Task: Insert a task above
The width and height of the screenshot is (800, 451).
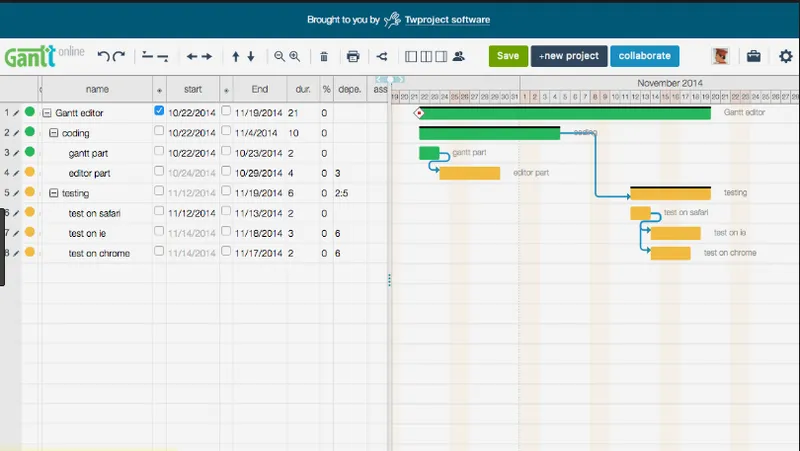Action: pos(147,56)
